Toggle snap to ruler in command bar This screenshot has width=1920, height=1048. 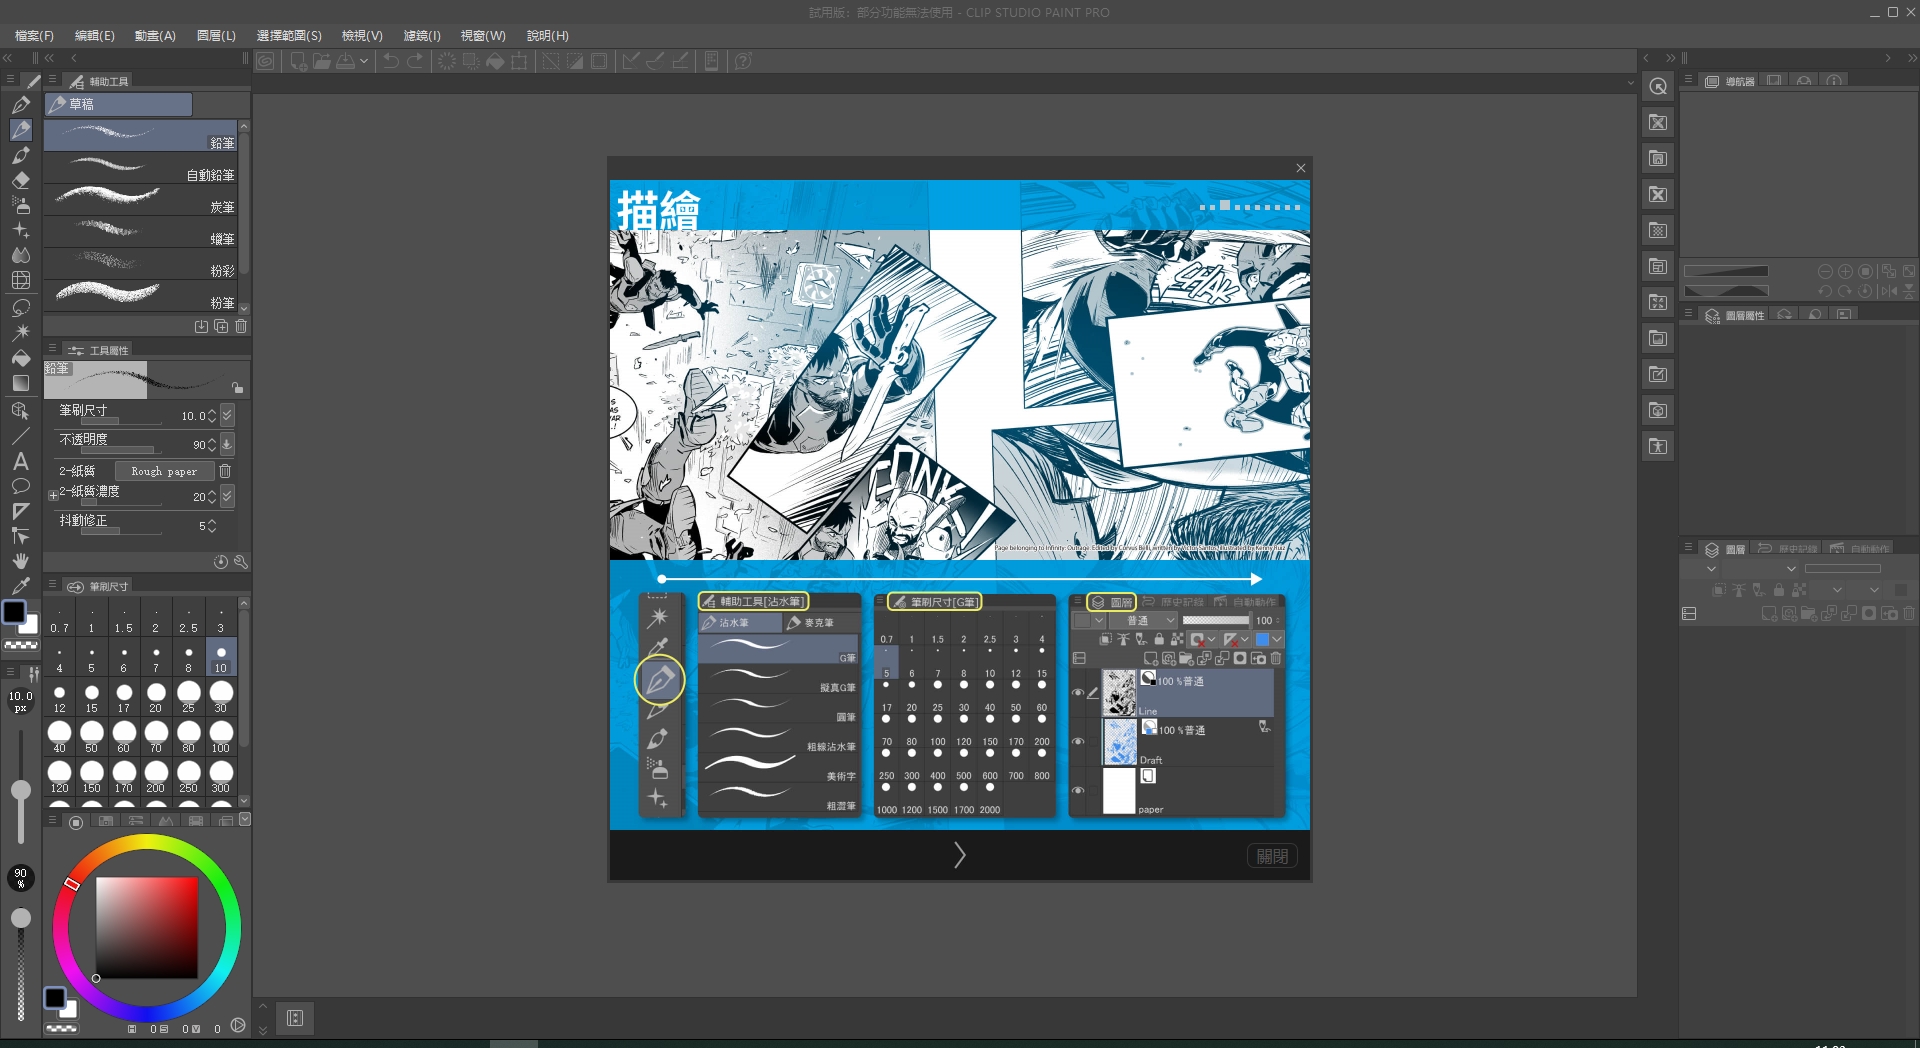click(630, 61)
